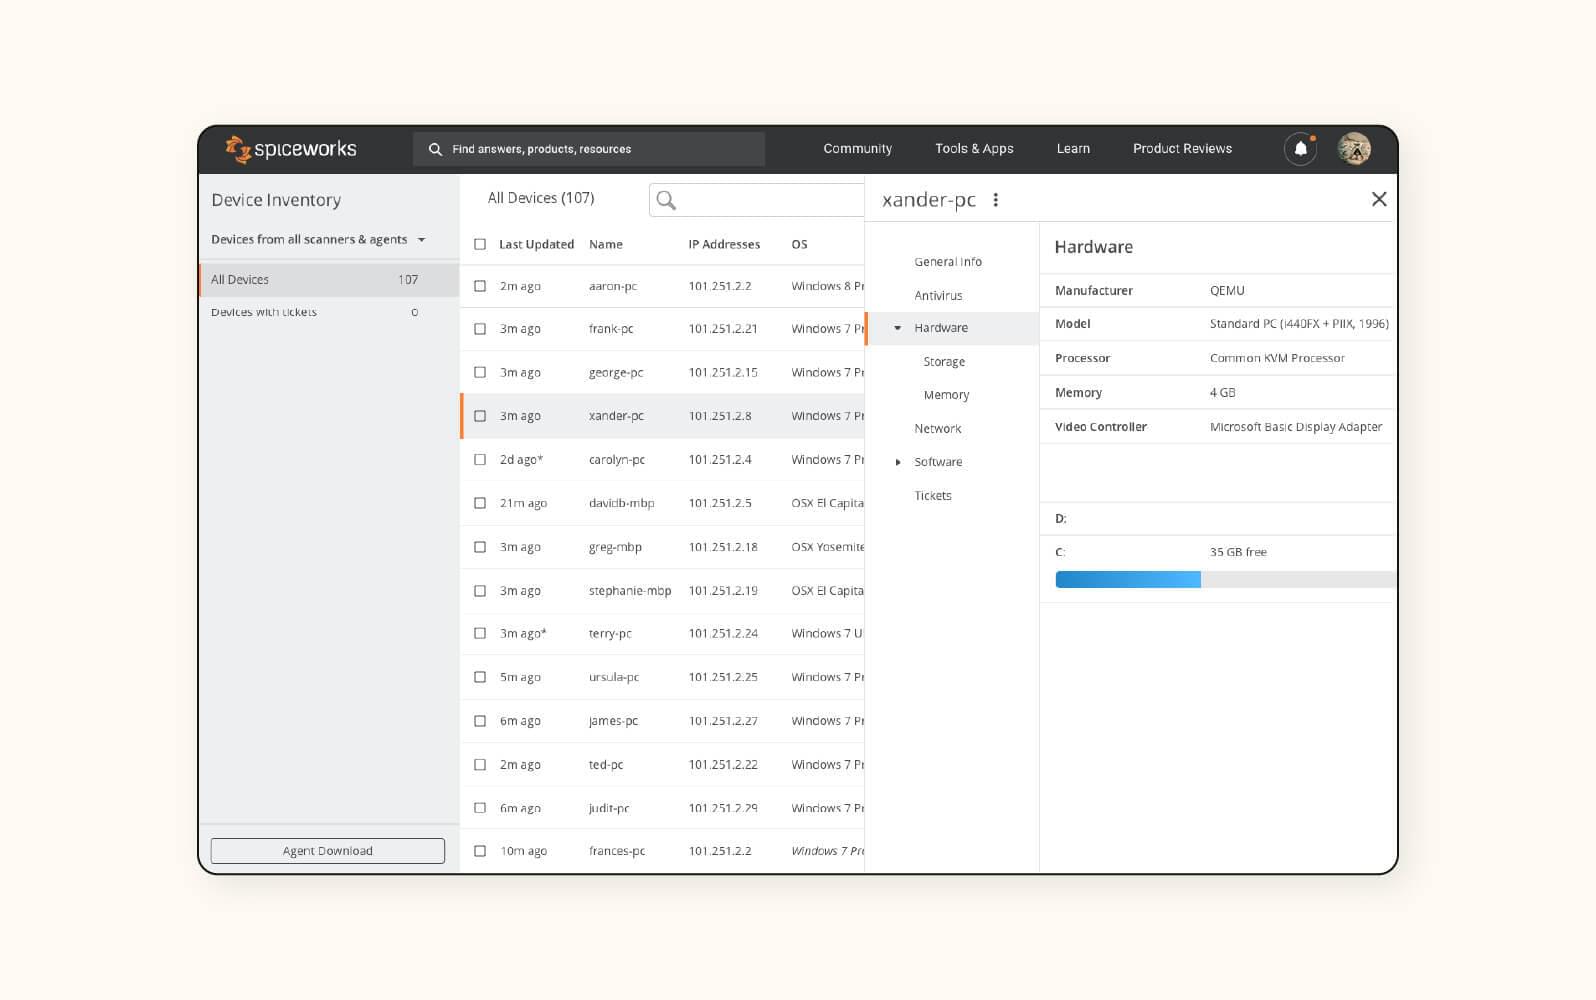The width and height of the screenshot is (1596, 1000).
Task: Click the stephanie-mbp device name
Action: click(630, 591)
